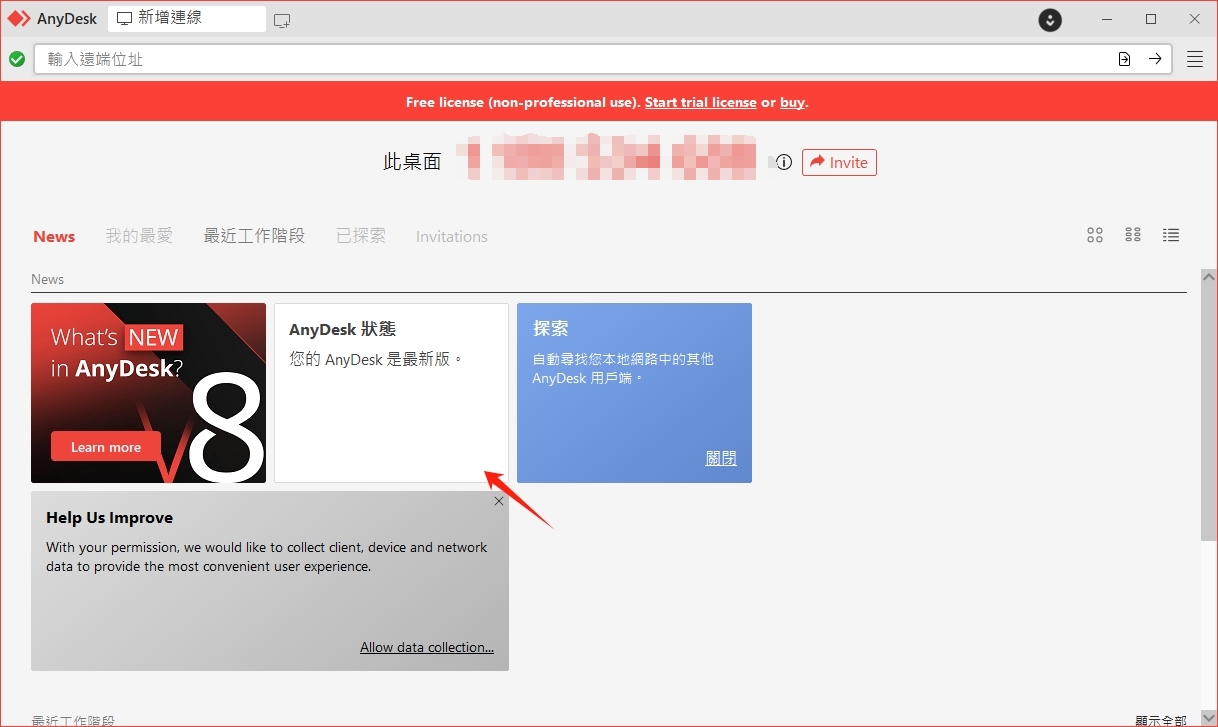
Task: Click the 您的 AnyDesk 是最新版 text
Action: click(376, 358)
